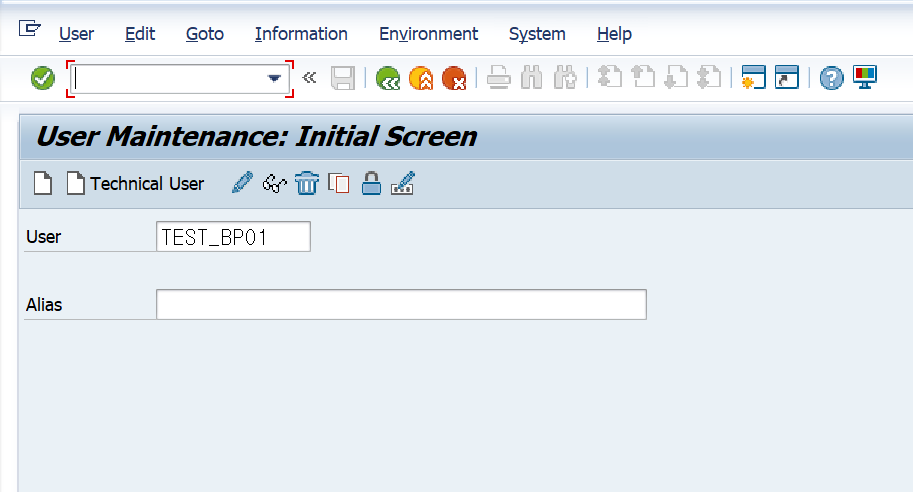This screenshot has width=913, height=492.
Task: Open the User menu
Action: pyautogui.click(x=76, y=34)
